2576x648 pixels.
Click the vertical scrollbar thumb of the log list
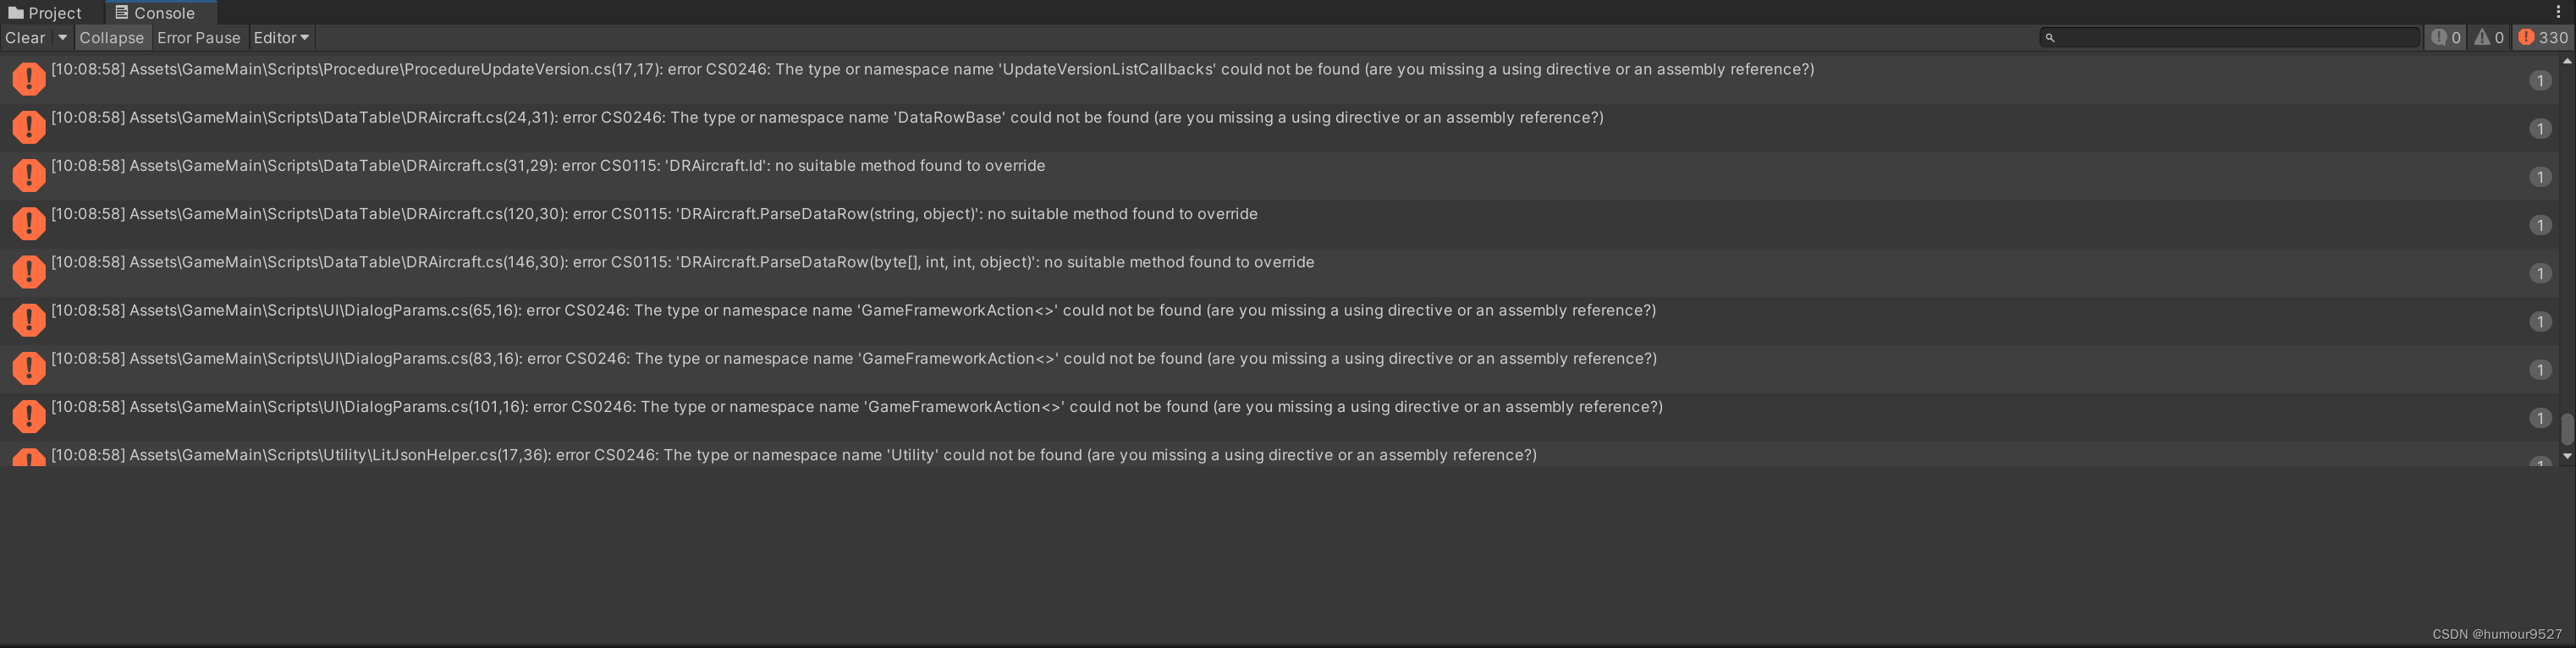pyautogui.click(x=2566, y=428)
